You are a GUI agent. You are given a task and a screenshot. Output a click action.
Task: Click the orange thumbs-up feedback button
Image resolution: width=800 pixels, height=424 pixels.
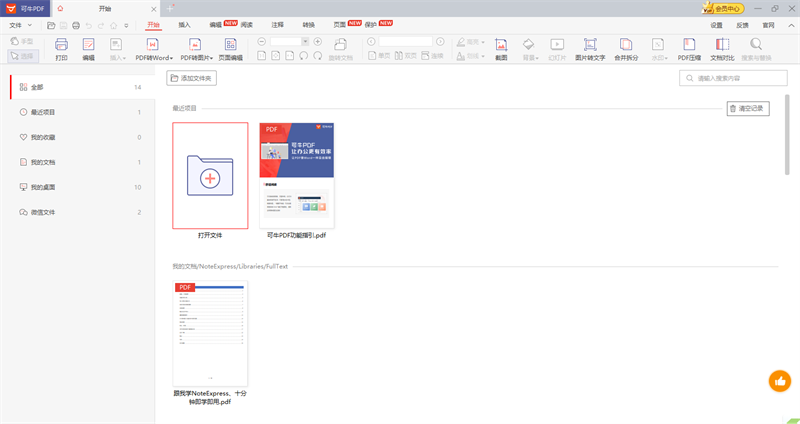[780, 380]
